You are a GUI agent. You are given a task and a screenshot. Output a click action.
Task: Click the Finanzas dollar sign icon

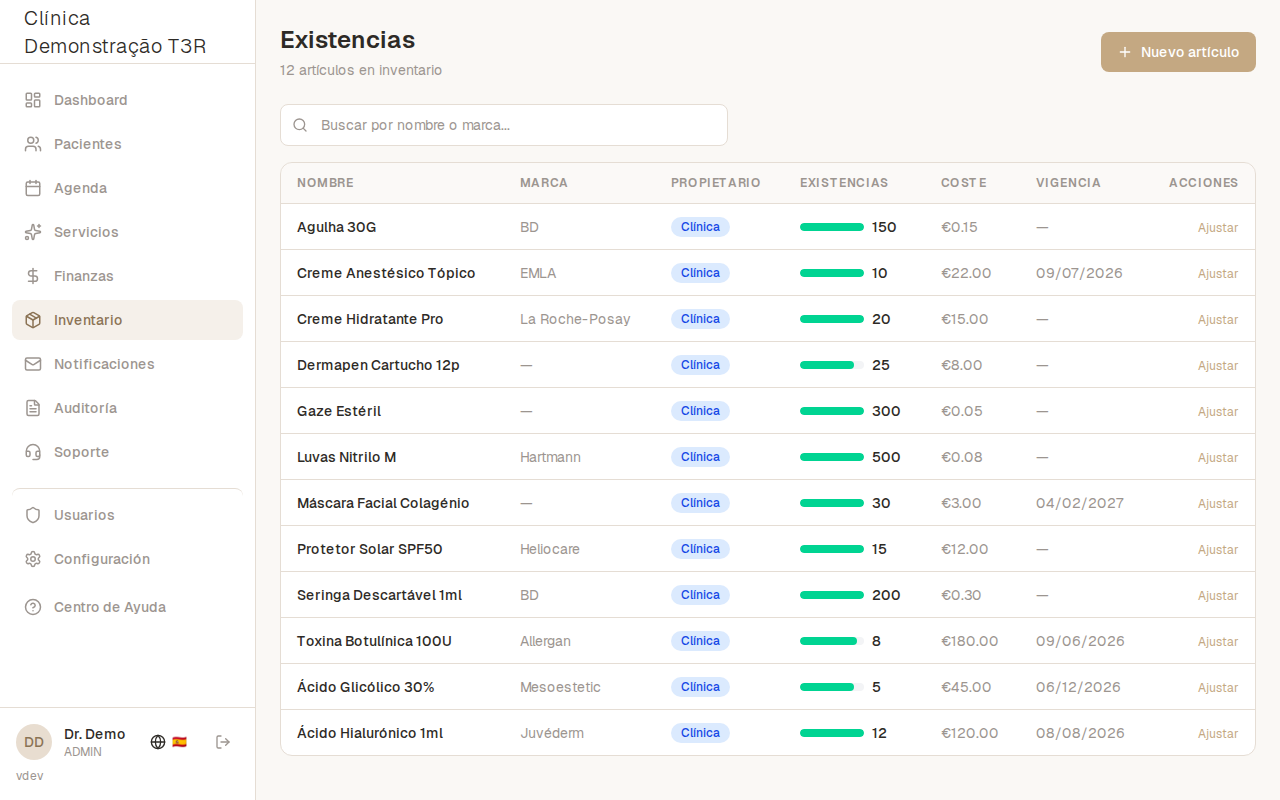pos(33,276)
